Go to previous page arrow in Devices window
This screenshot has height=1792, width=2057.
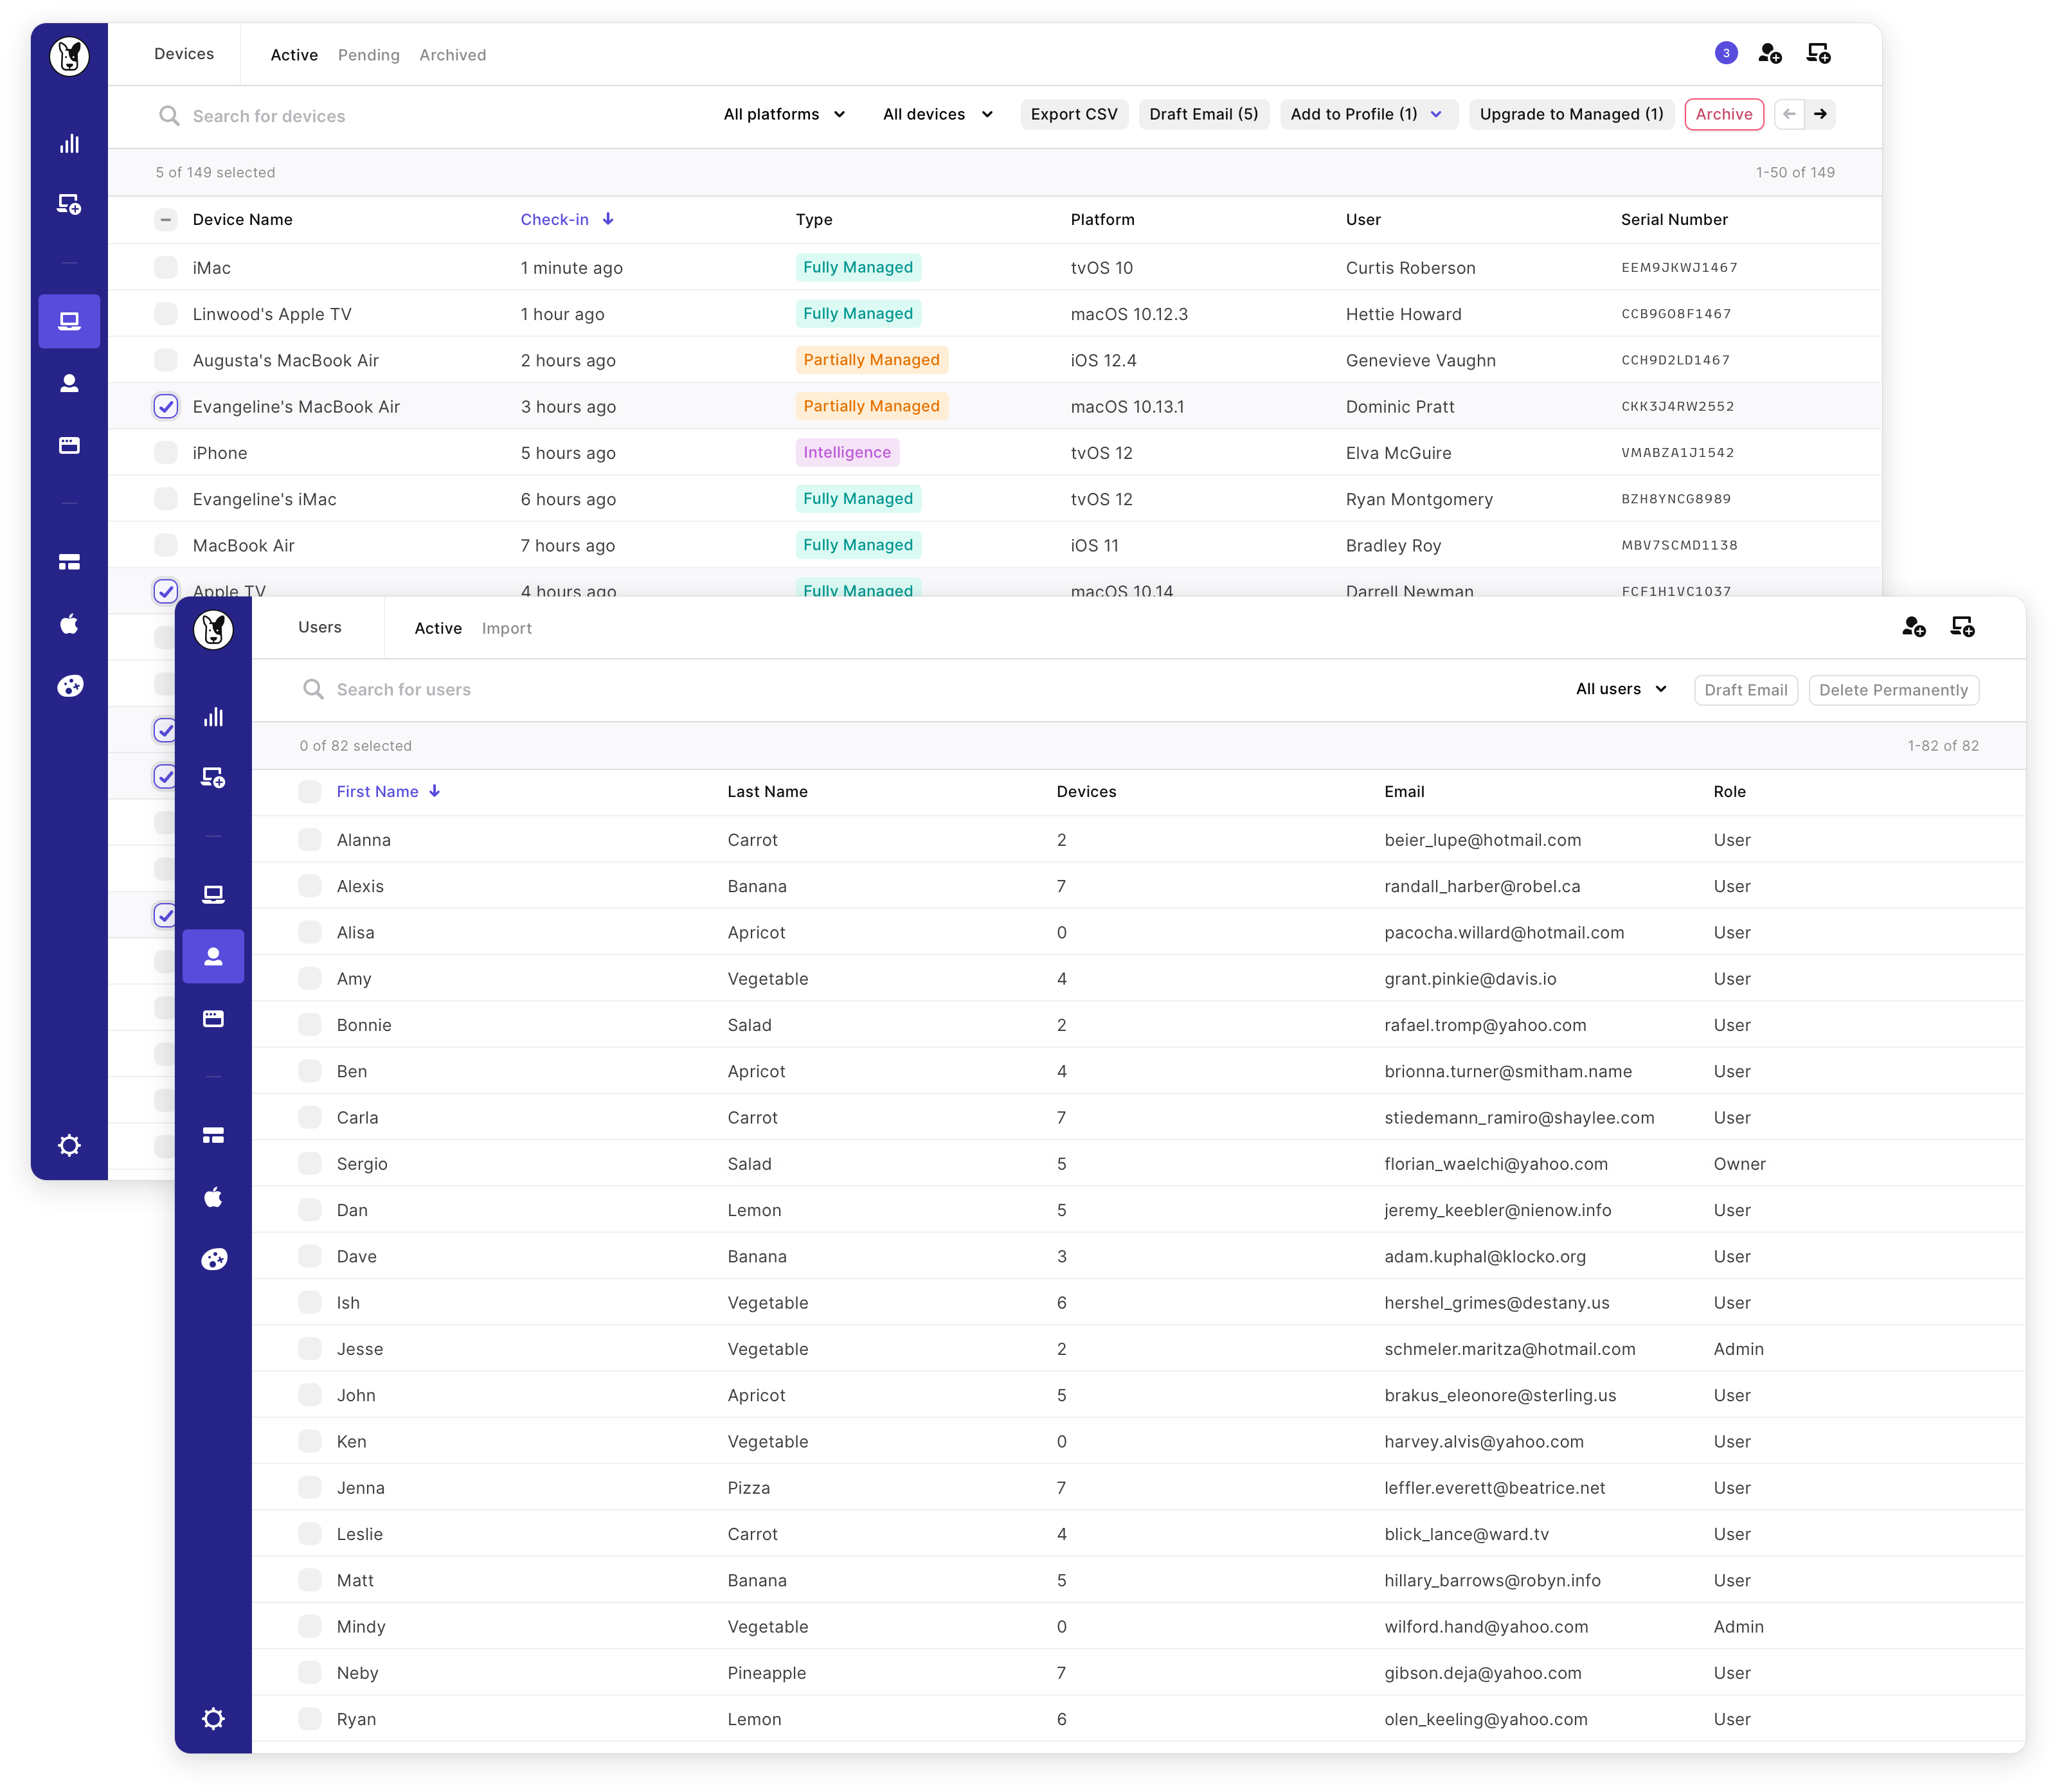[x=1789, y=114]
